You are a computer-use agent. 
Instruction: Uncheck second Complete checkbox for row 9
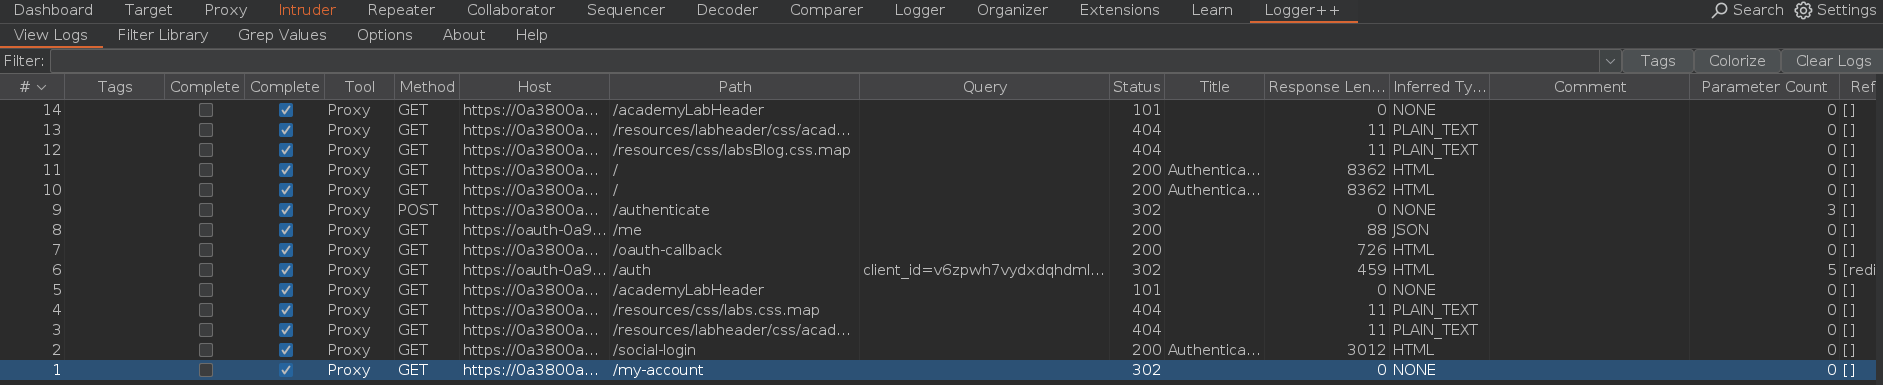(x=286, y=210)
